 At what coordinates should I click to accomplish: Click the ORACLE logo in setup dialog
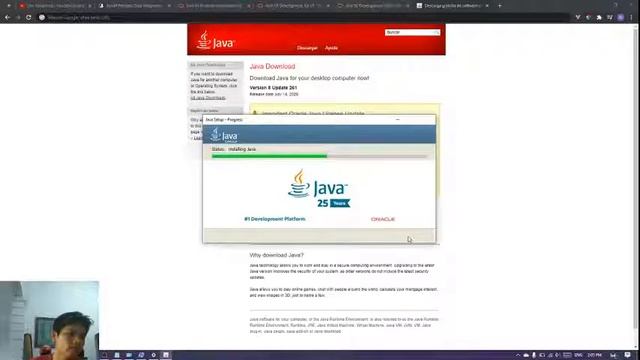tap(383, 219)
